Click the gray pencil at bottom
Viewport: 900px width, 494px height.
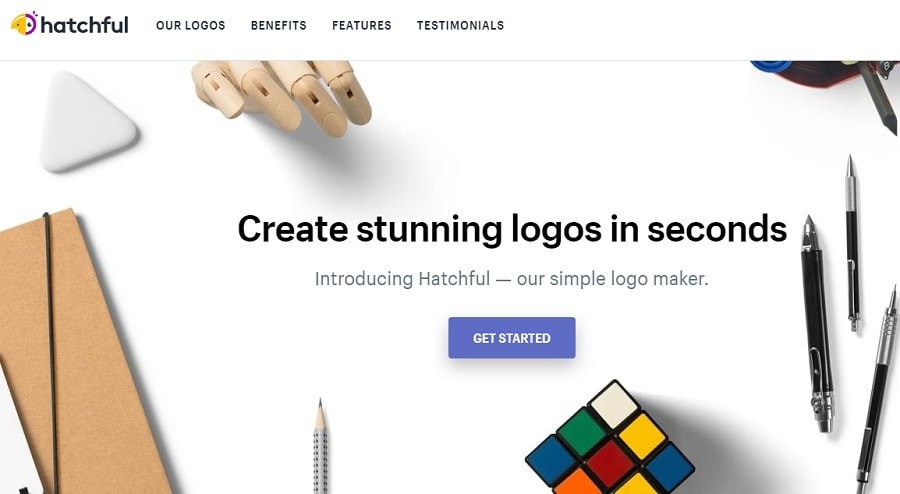coord(320,446)
